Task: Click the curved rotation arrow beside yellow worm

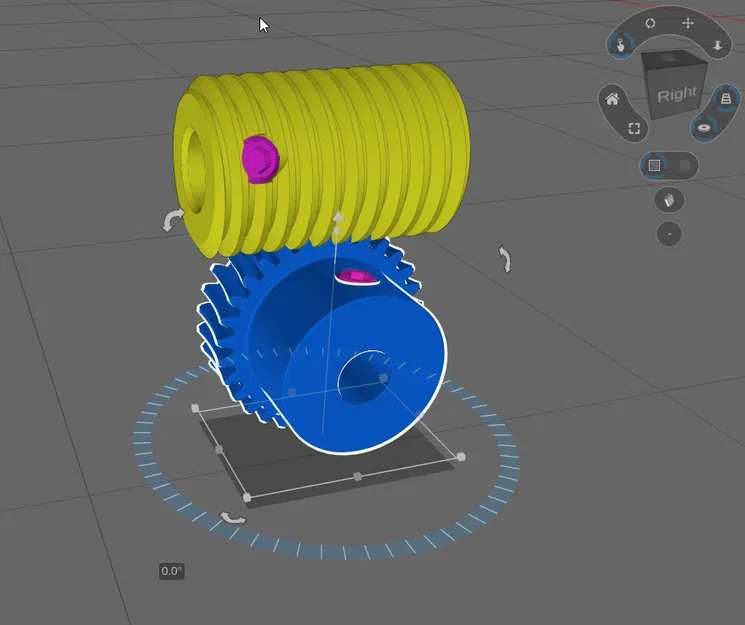Action: [172, 220]
